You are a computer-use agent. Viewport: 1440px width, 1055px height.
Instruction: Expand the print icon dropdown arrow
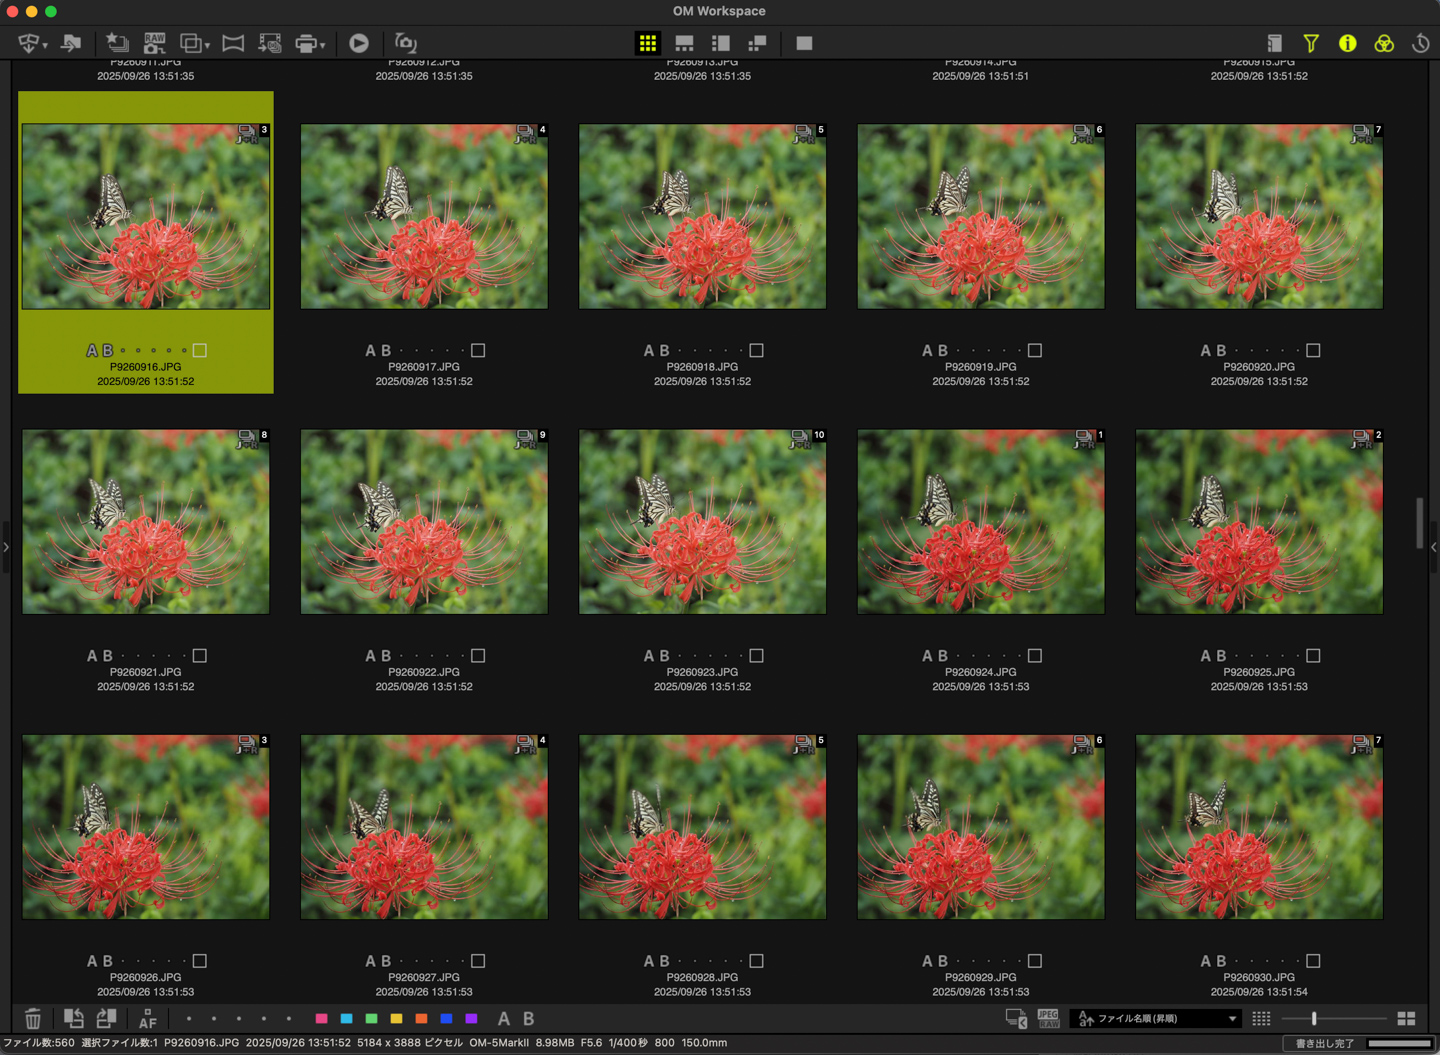(322, 45)
